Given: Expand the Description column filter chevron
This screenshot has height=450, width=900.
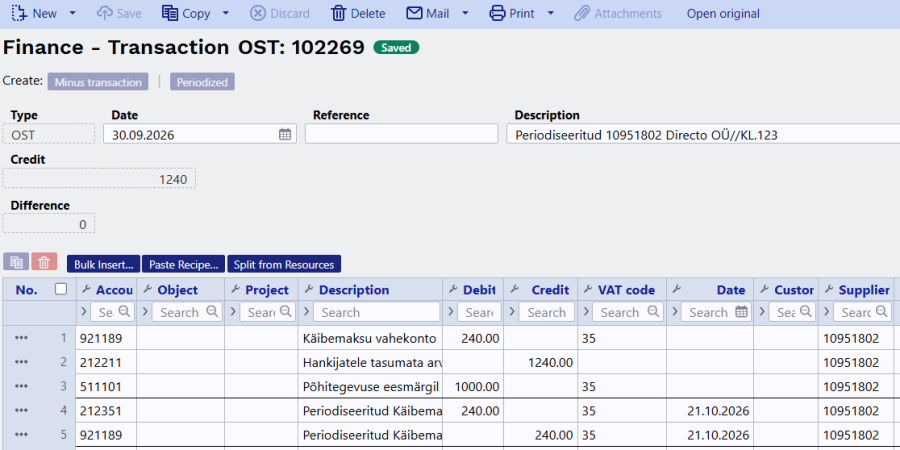Looking at the screenshot, I should click(x=307, y=312).
